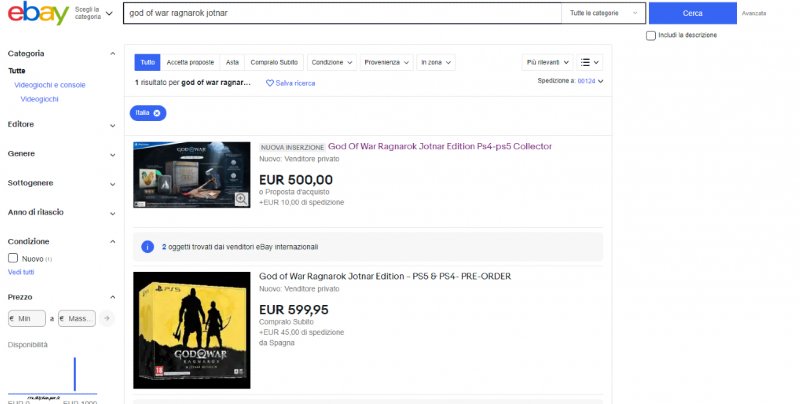Expand the Condizione filter dropdown
Image resolution: width=800 pixels, height=404 pixels.
tap(331, 62)
